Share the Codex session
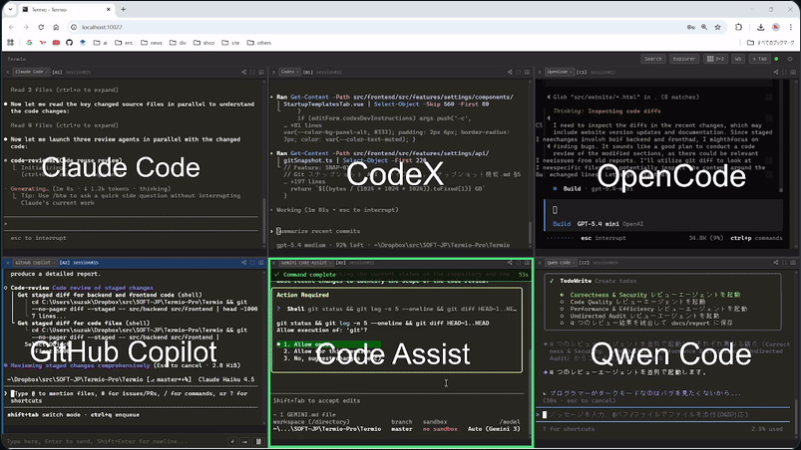Image resolution: width=801 pixels, height=450 pixels. (x=510, y=72)
